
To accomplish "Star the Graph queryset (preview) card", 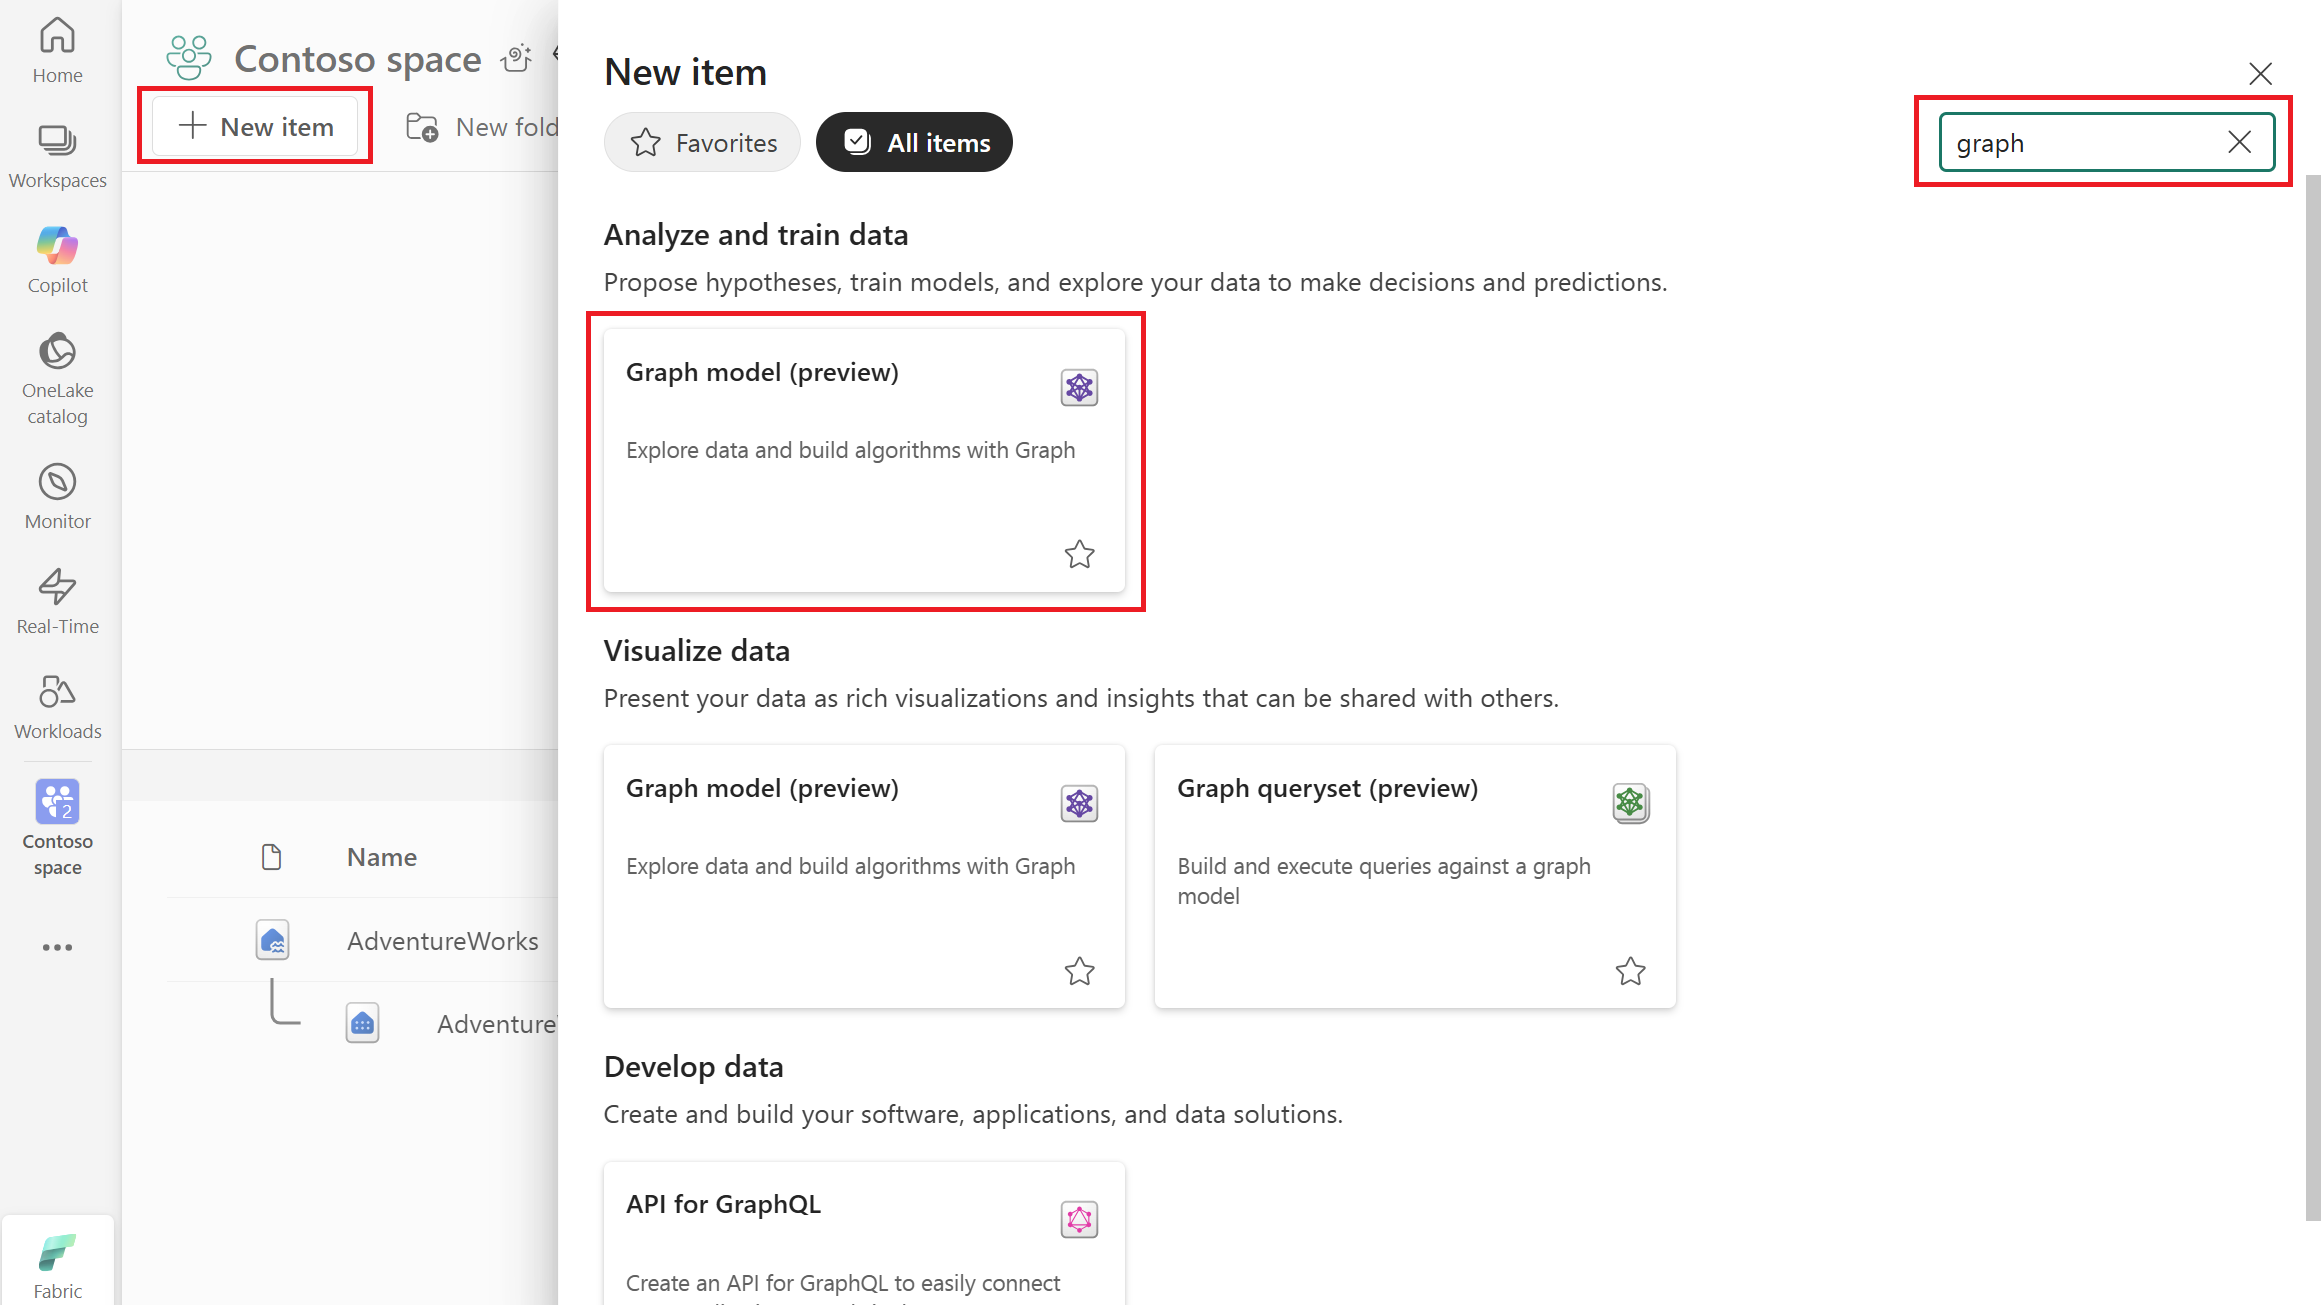I will point(1630,971).
